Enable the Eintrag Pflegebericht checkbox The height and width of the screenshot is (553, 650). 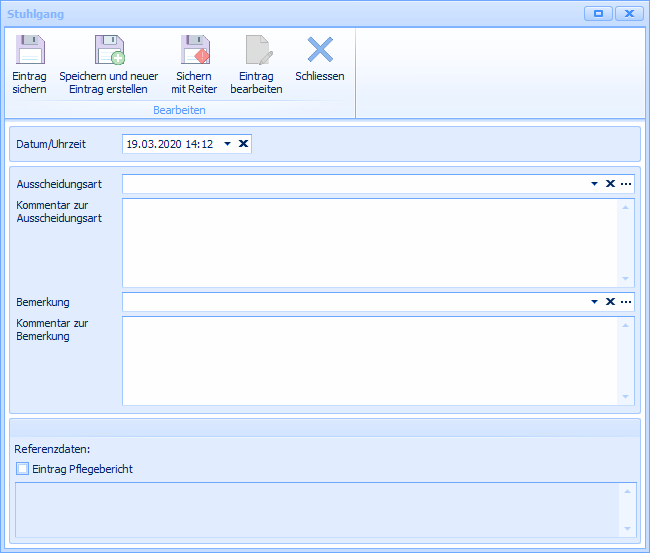[23, 468]
